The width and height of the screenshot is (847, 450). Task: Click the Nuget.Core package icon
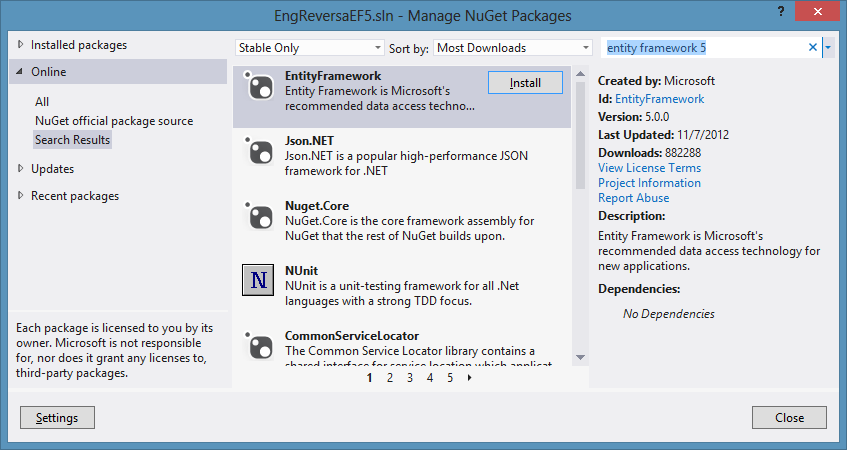click(259, 216)
